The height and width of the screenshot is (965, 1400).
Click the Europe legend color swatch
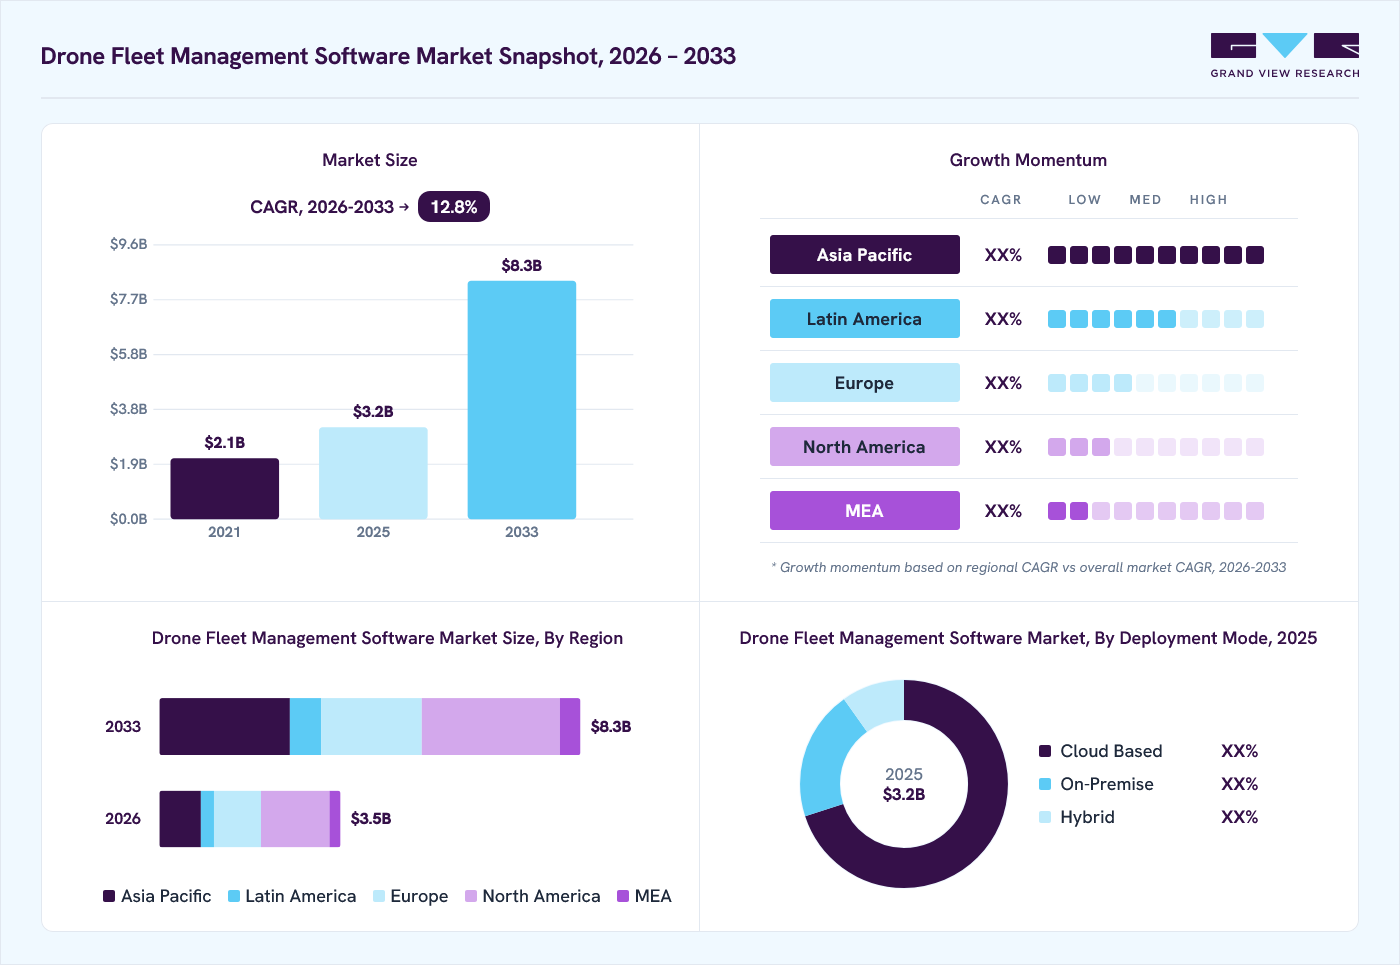(x=379, y=896)
